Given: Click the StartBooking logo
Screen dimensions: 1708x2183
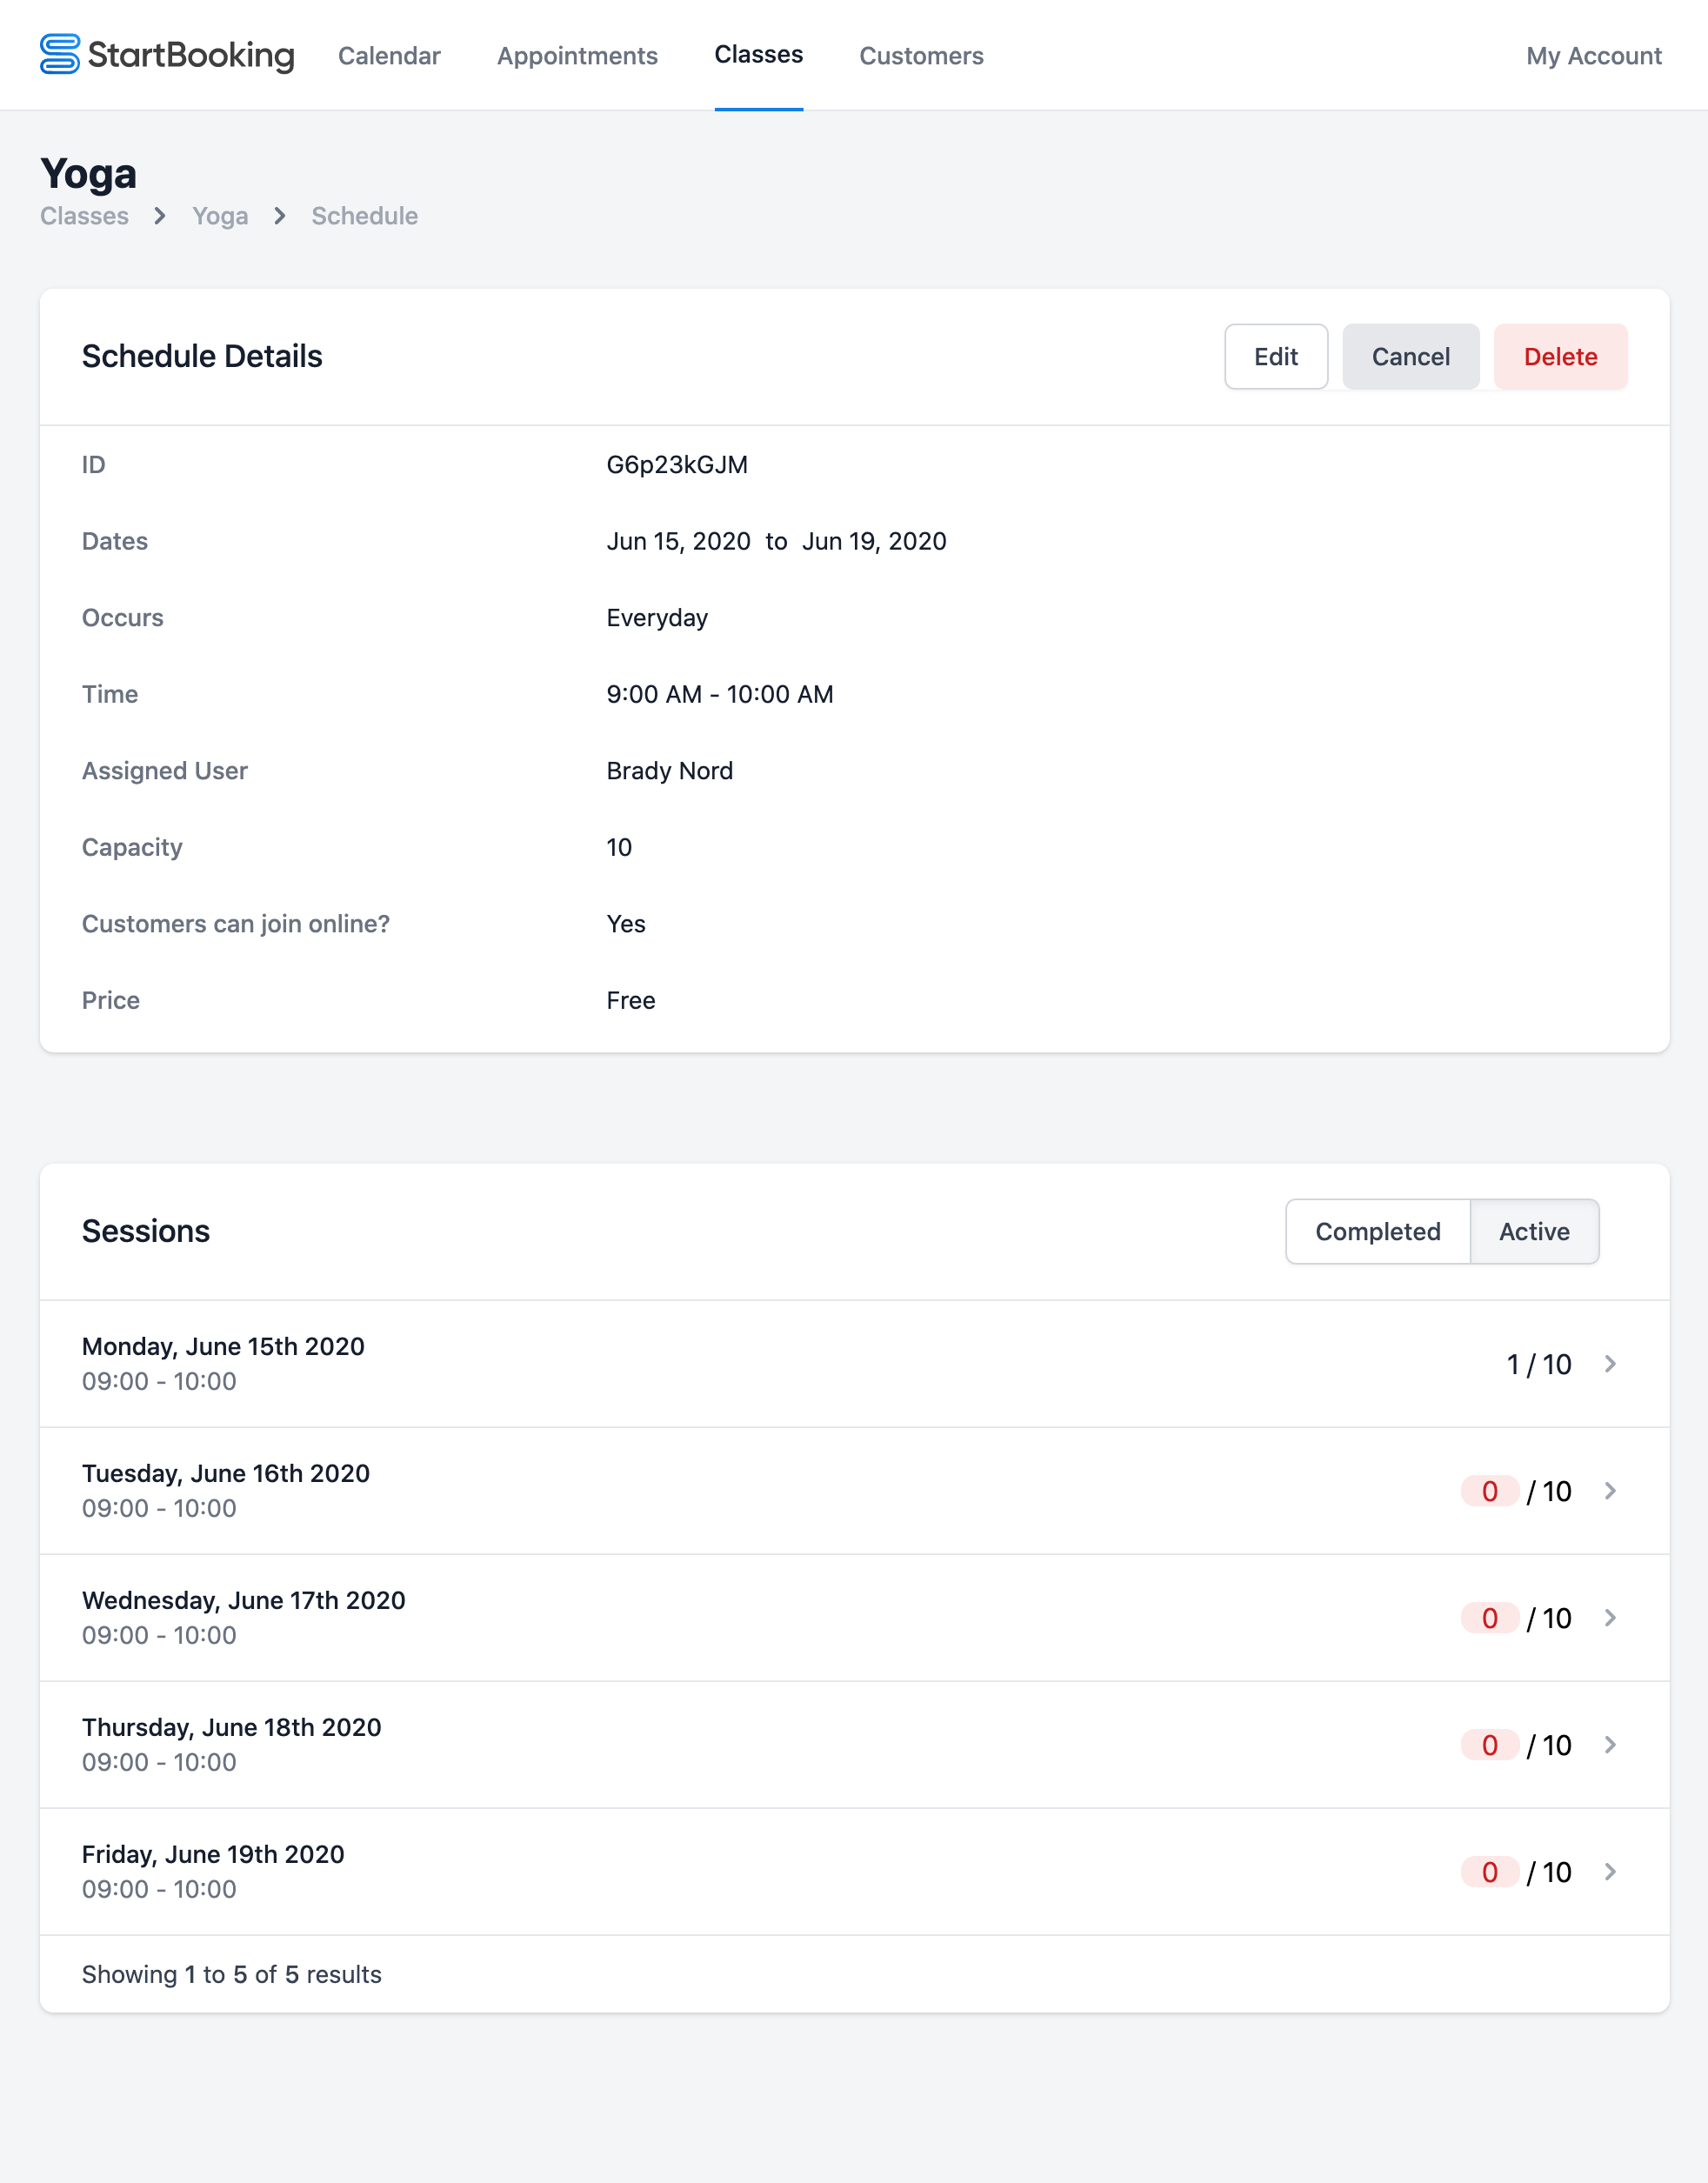Looking at the screenshot, I should (x=167, y=55).
